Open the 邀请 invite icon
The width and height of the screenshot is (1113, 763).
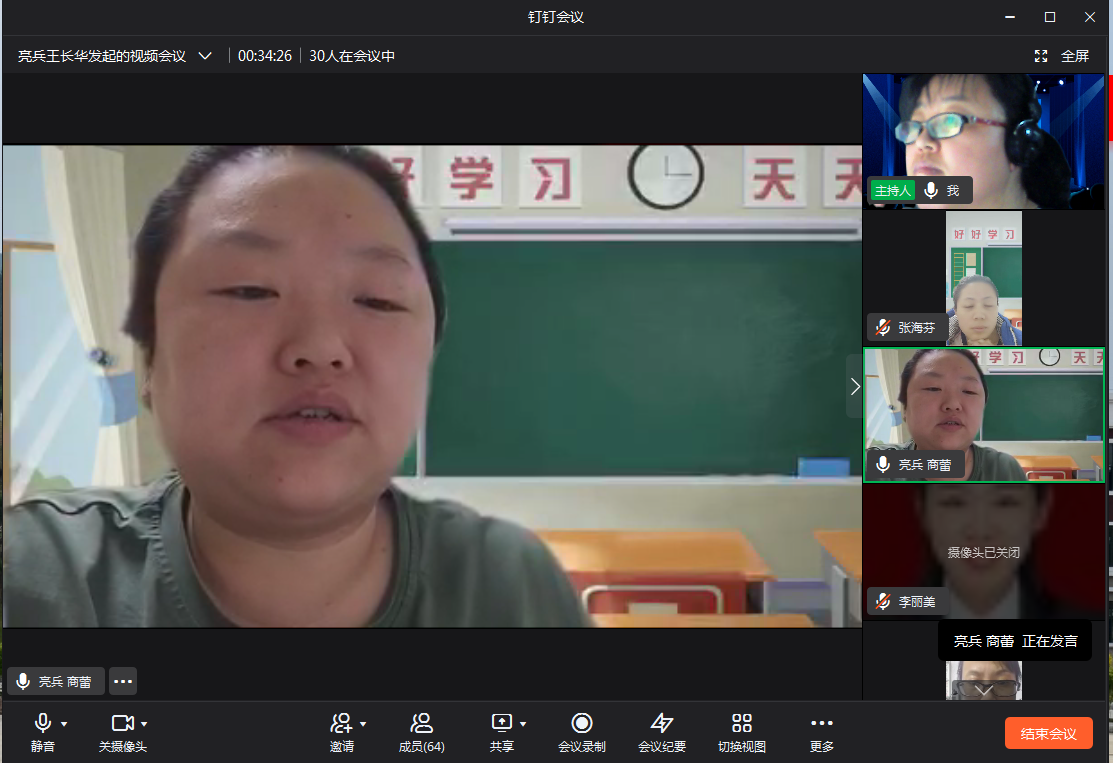[341, 723]
